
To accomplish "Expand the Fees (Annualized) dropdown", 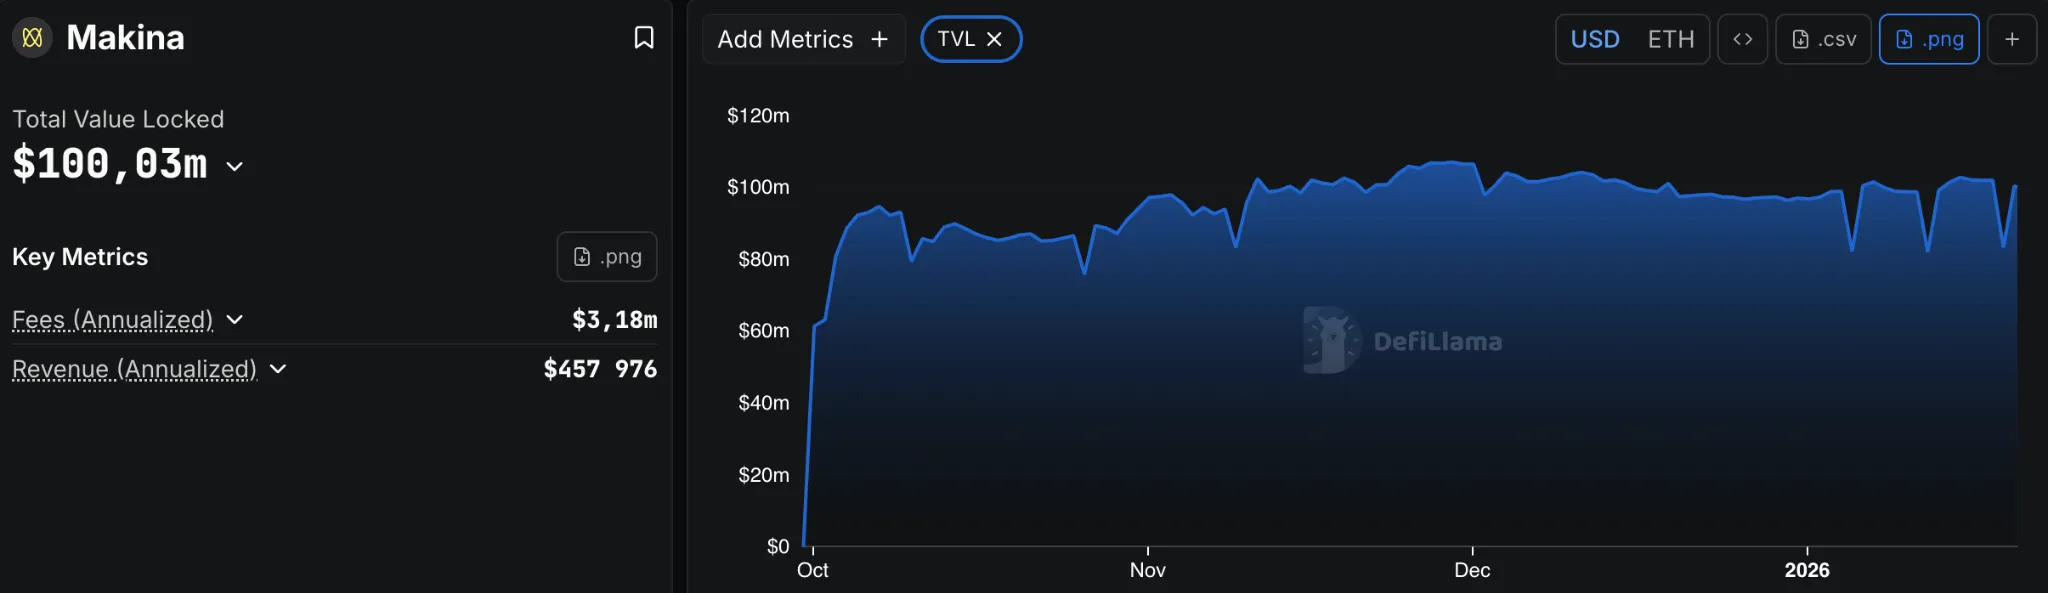I will pos(235,320).
